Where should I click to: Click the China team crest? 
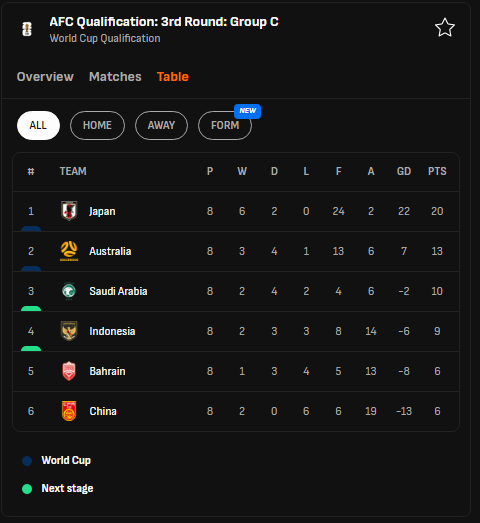coord(69,411)
